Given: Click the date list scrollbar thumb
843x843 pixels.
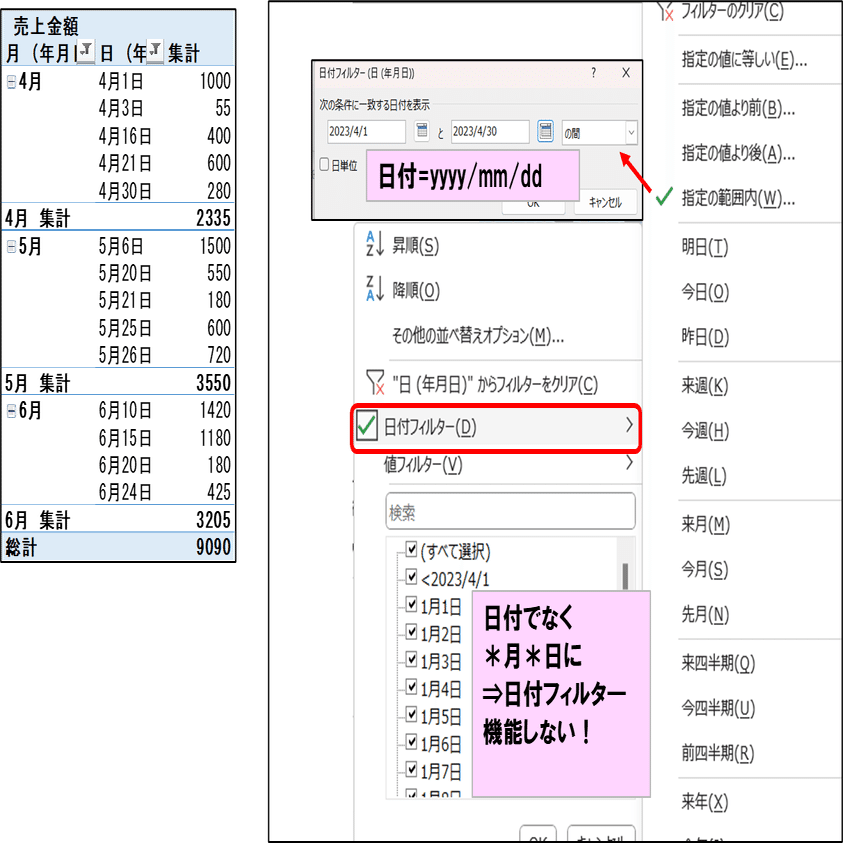Looking at the screenshot, I should tap(625, 576).
